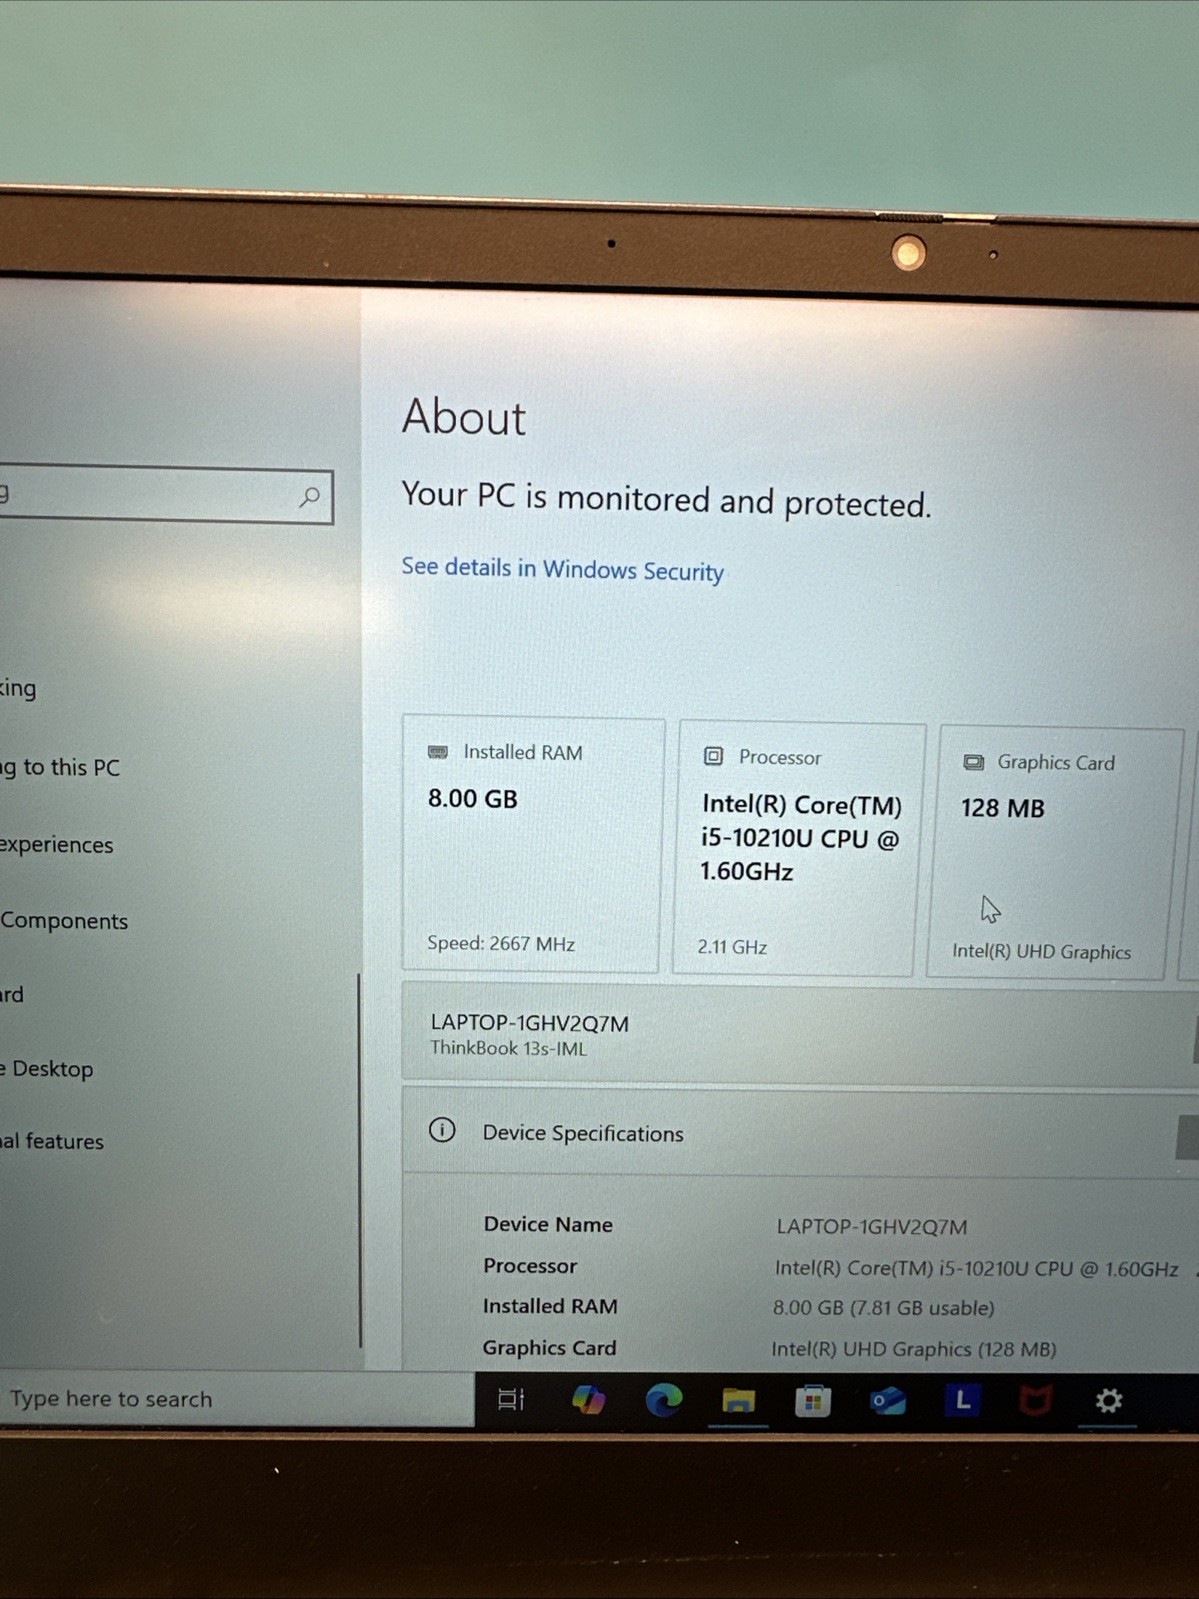The height and width of the screenshot is (1599, 1199).
Task: Click the Installed RAM label in specifications list
Action: [x=550, y=1306]
